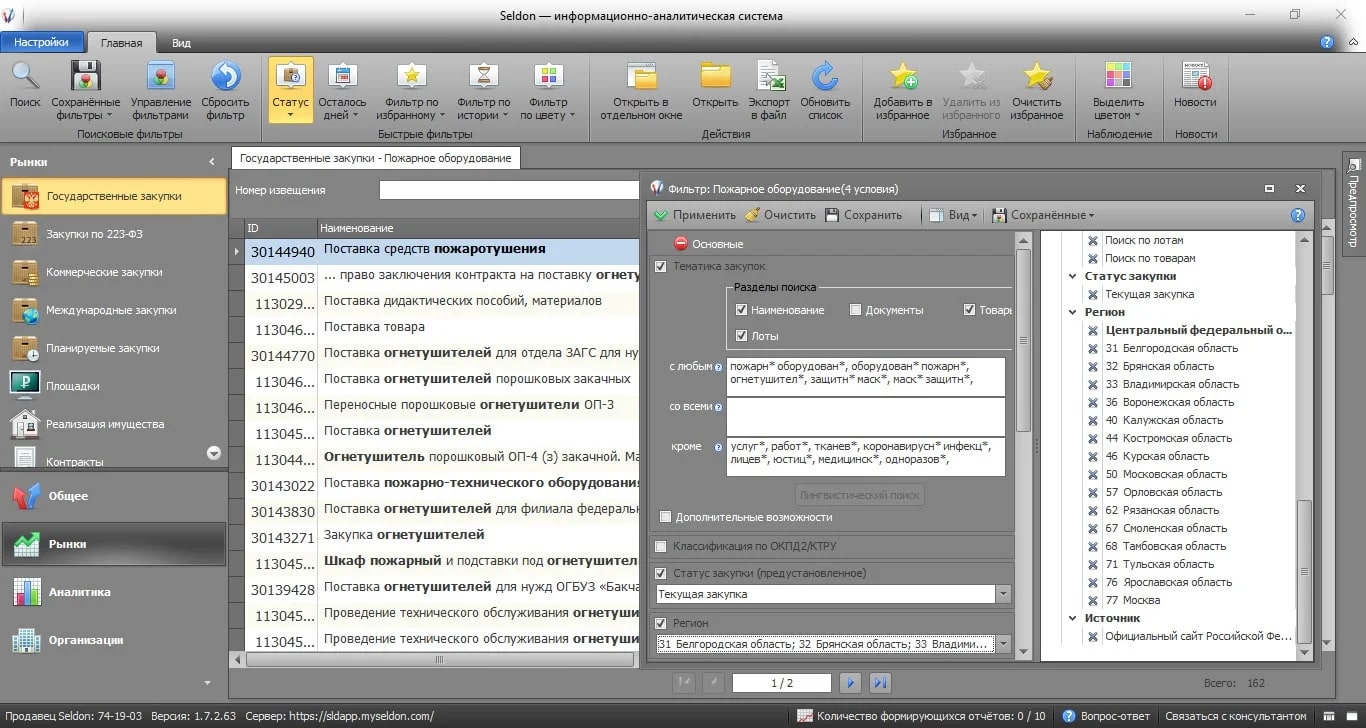1366x728 pixels.
Task: Switch to the Главная ribbon tab
Action: pyautogui.click(x=121, y=43)
